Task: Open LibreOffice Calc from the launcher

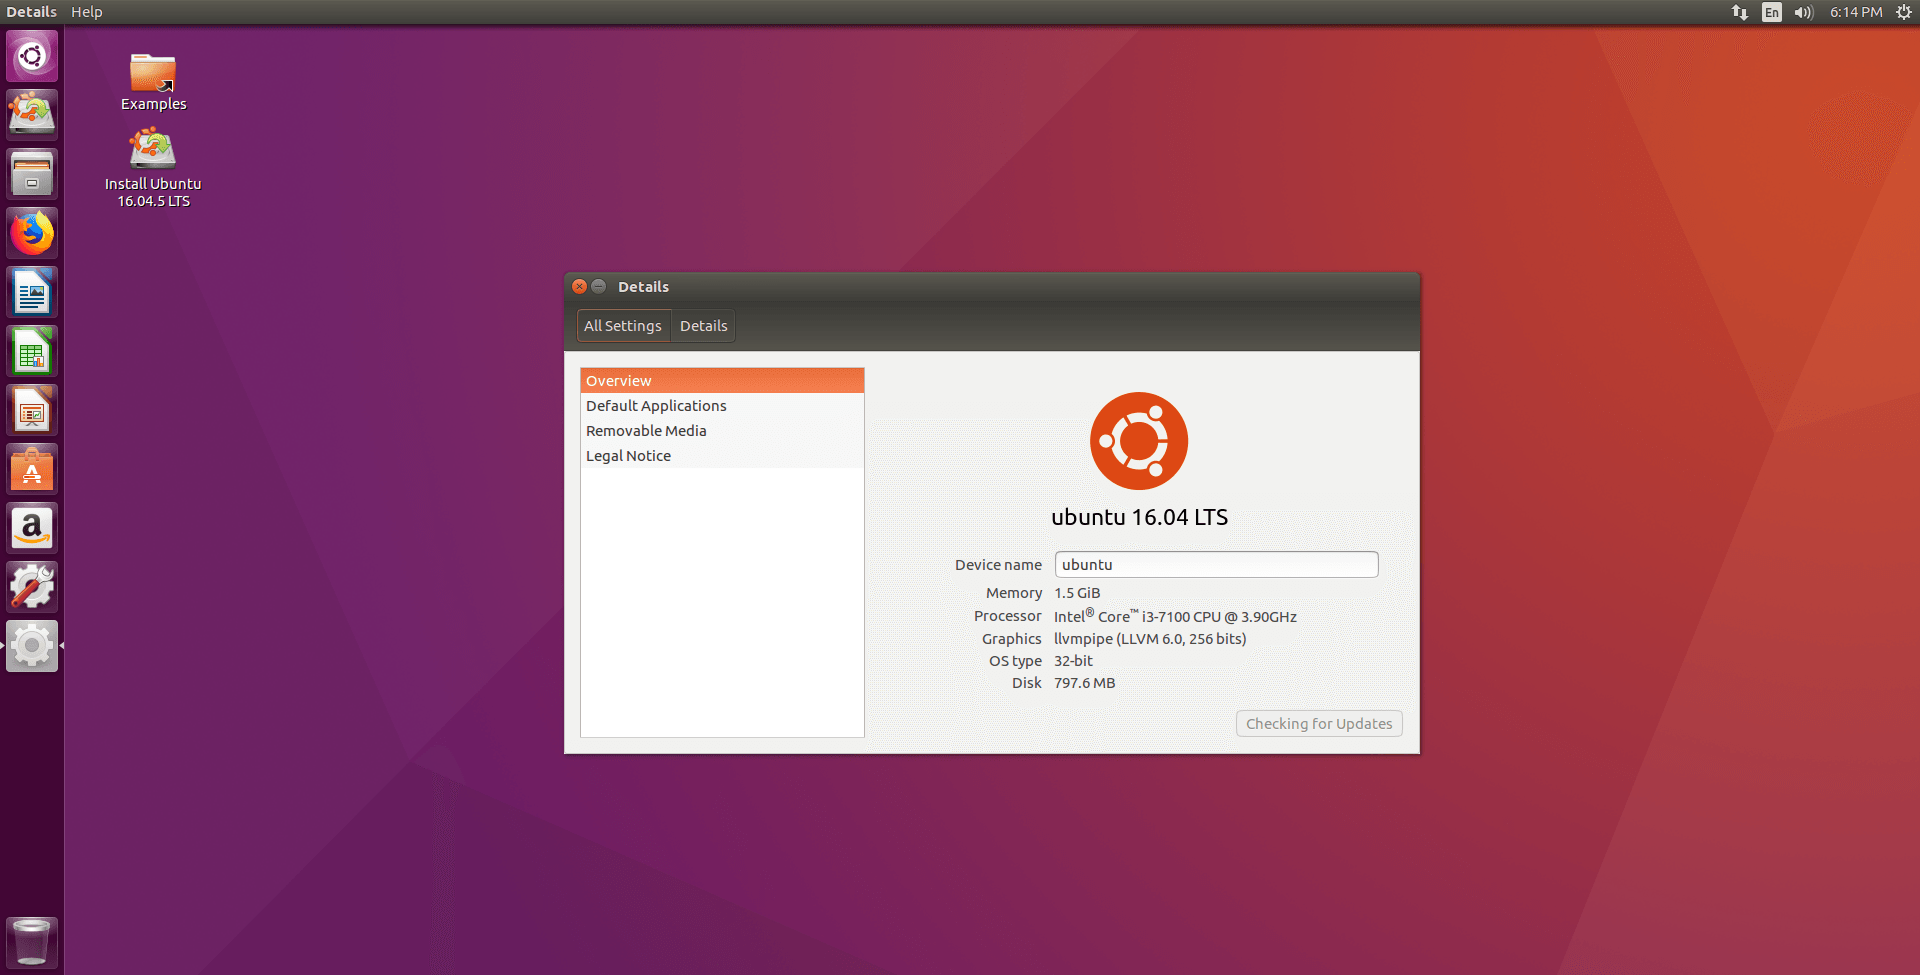Action: tap(32, 351)
